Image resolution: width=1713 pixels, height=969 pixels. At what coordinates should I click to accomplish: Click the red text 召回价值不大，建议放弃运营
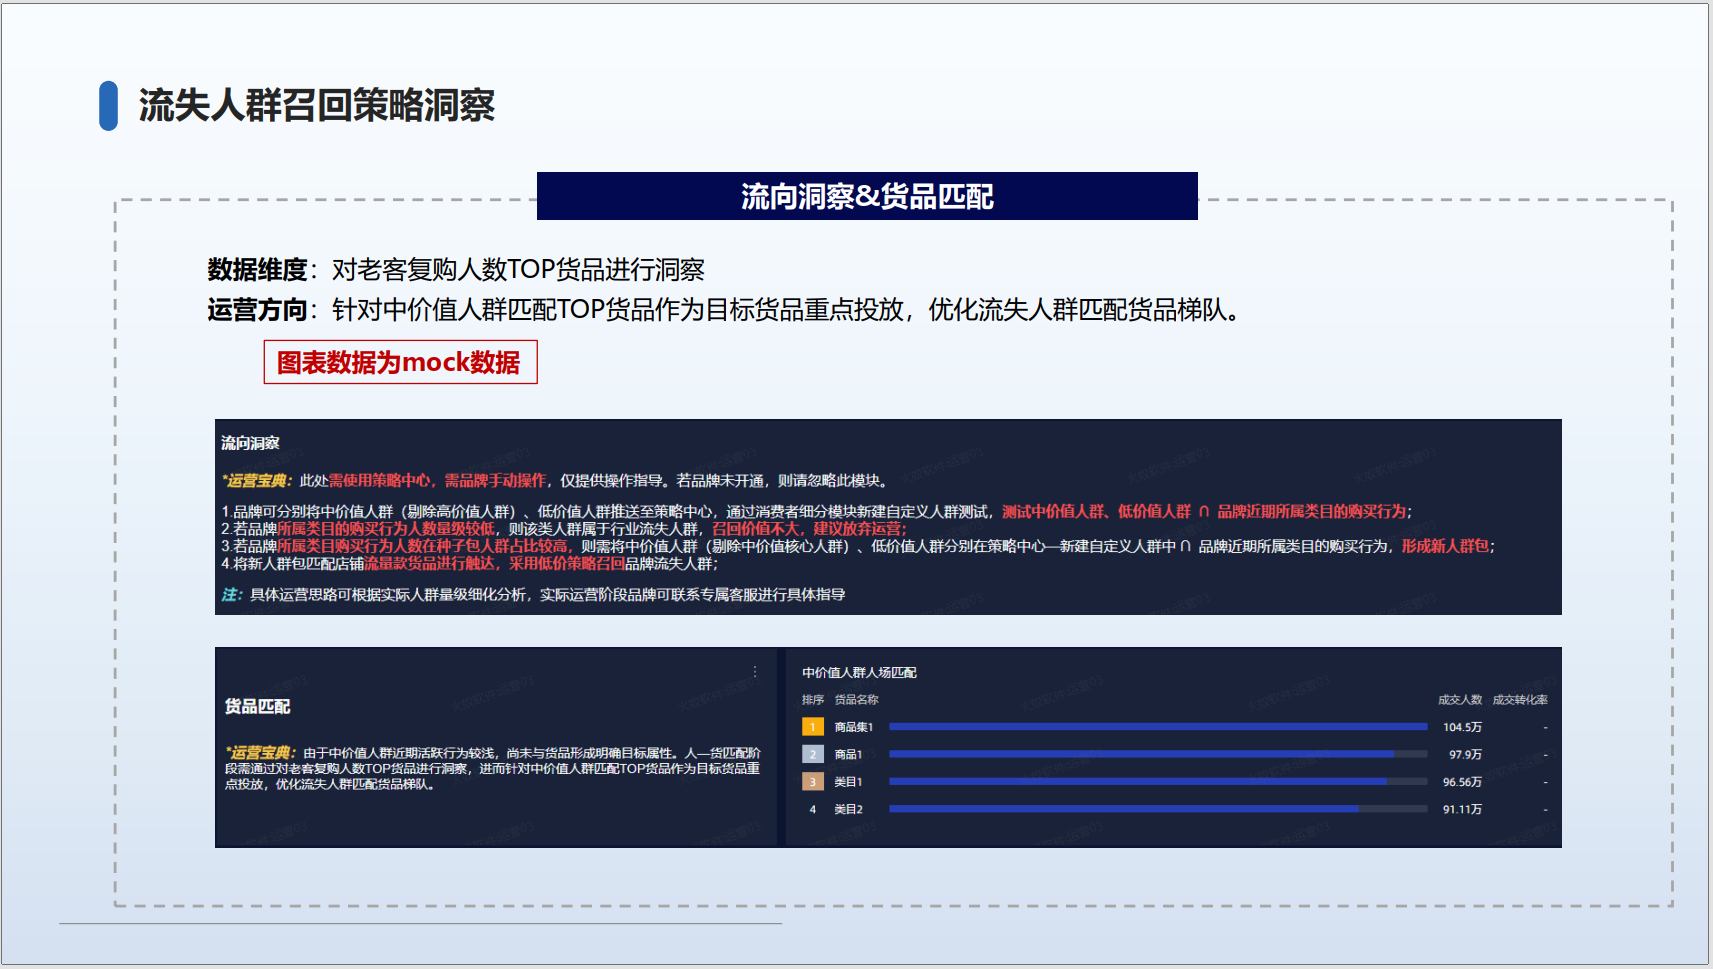click(x=809, y=528)
